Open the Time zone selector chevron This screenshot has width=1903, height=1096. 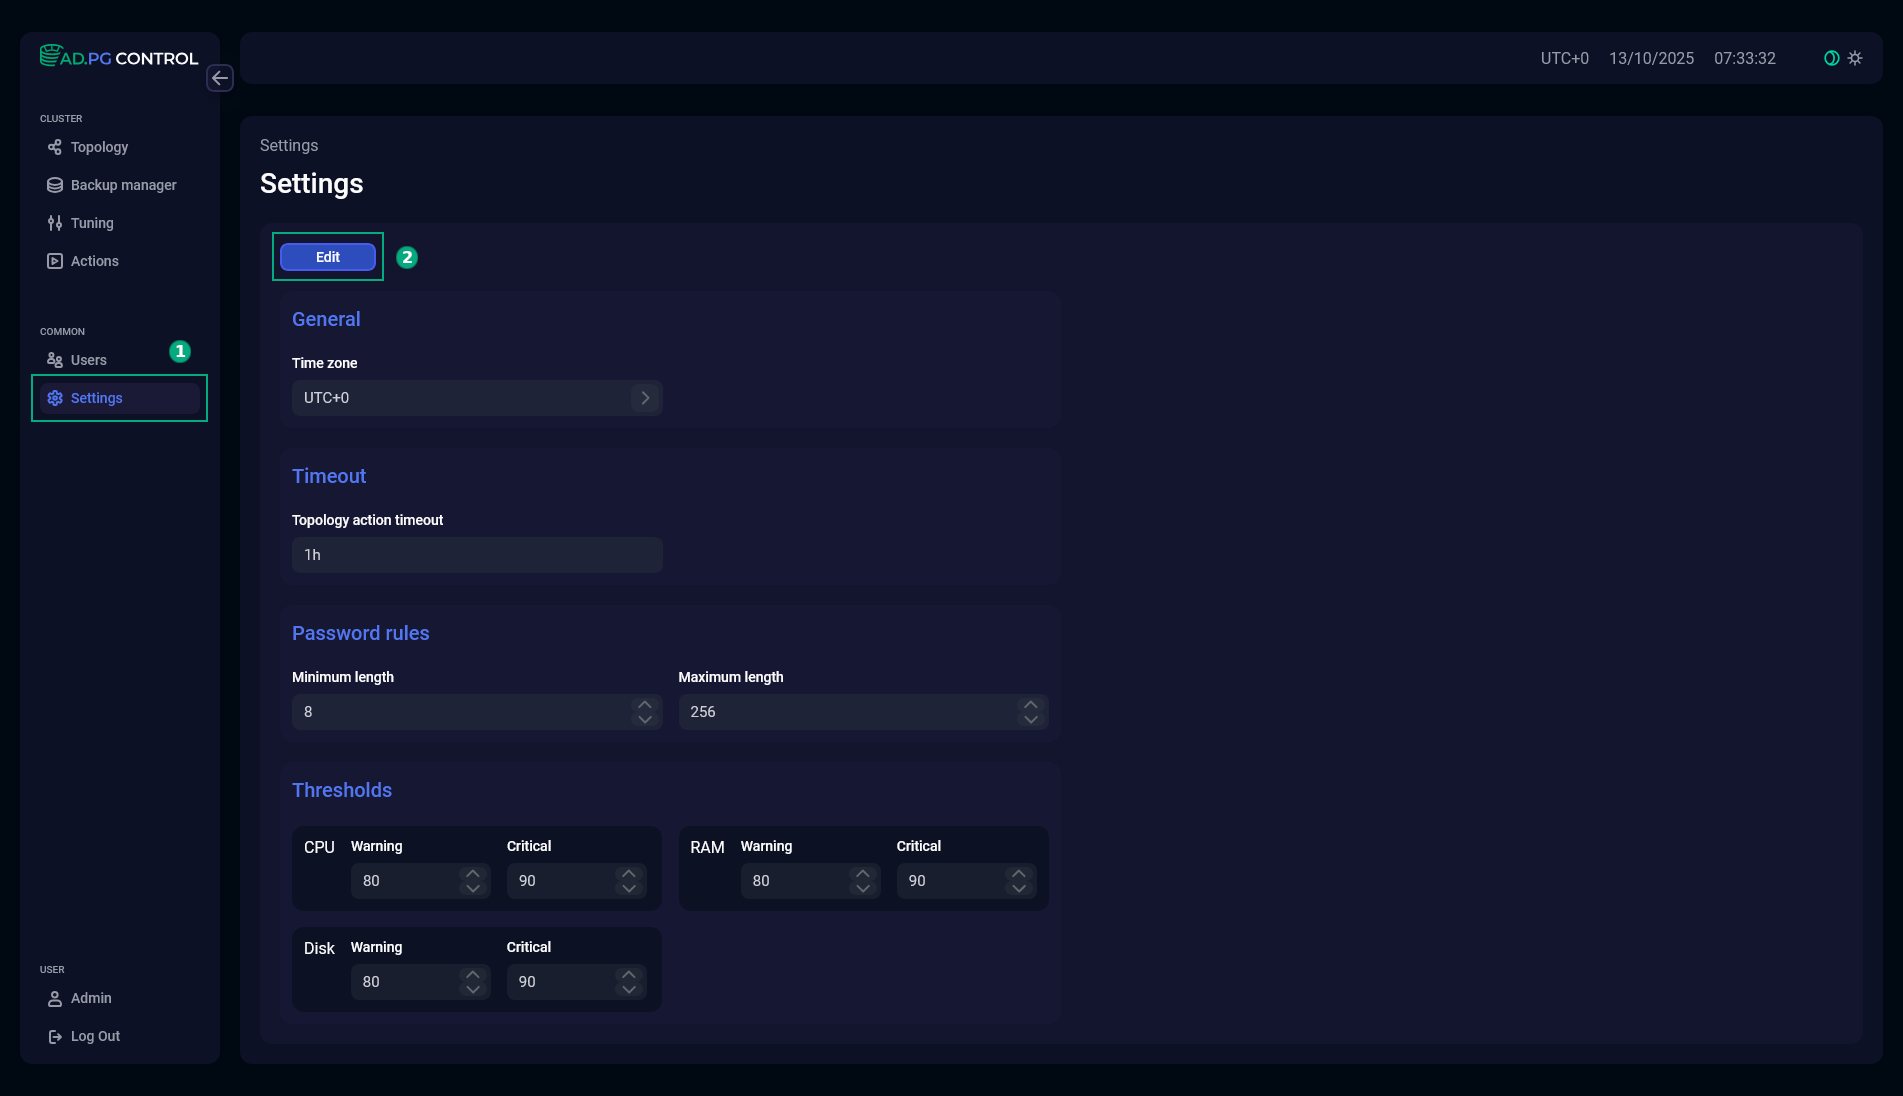[x=645, y=397]
